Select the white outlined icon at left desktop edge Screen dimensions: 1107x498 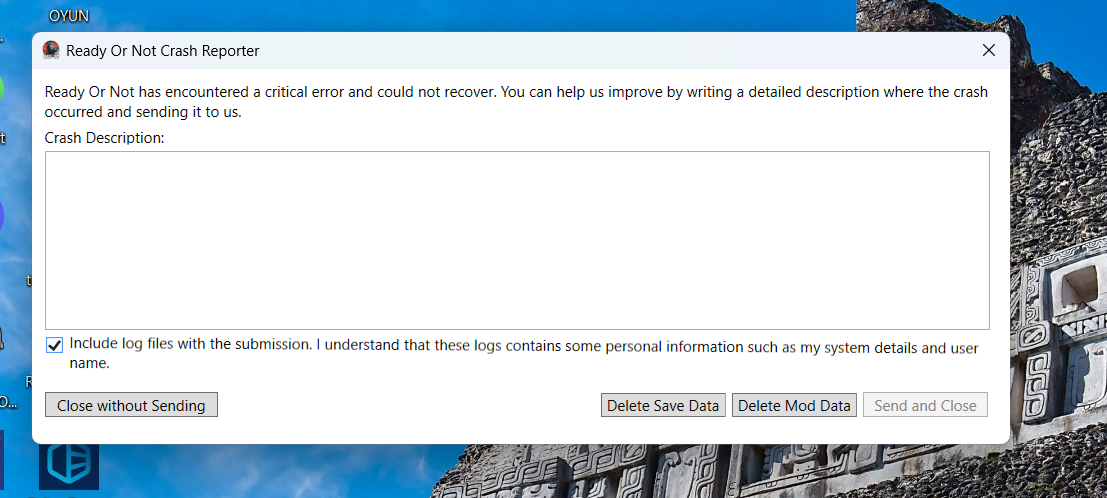click(2, 338)
